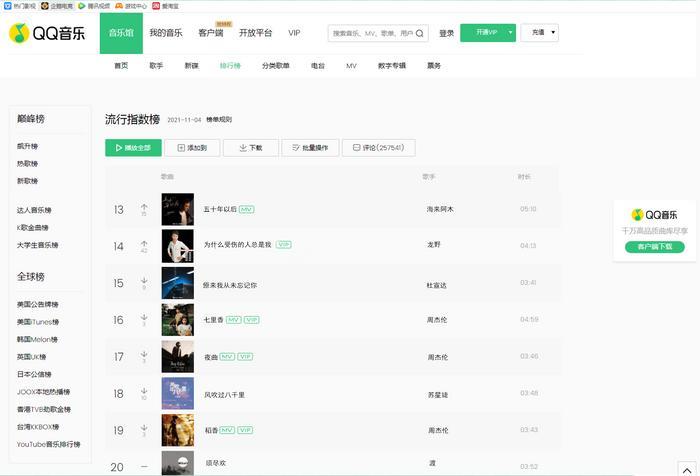Screen dimensions: 700x476
Task: Click the MV badge beside 七里香
Action: tap(232, 320)
